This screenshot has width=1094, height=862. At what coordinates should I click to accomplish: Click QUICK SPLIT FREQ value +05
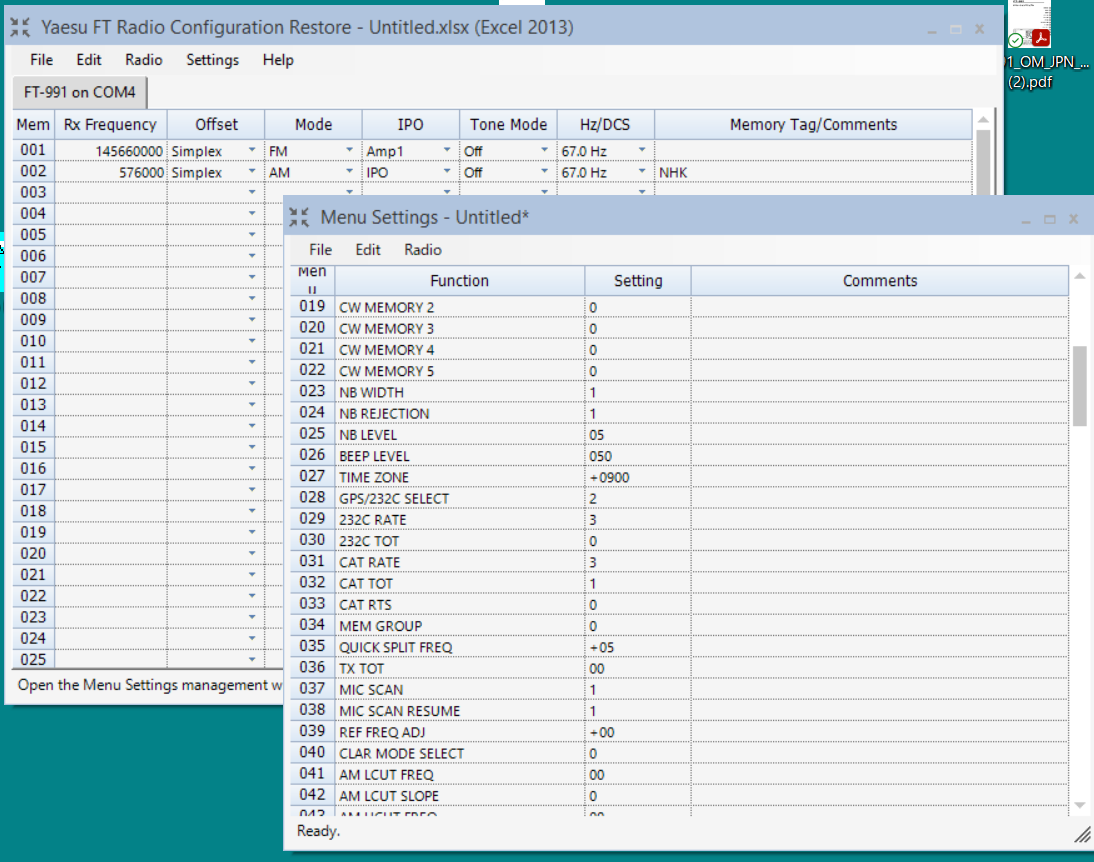pos(638,648)
